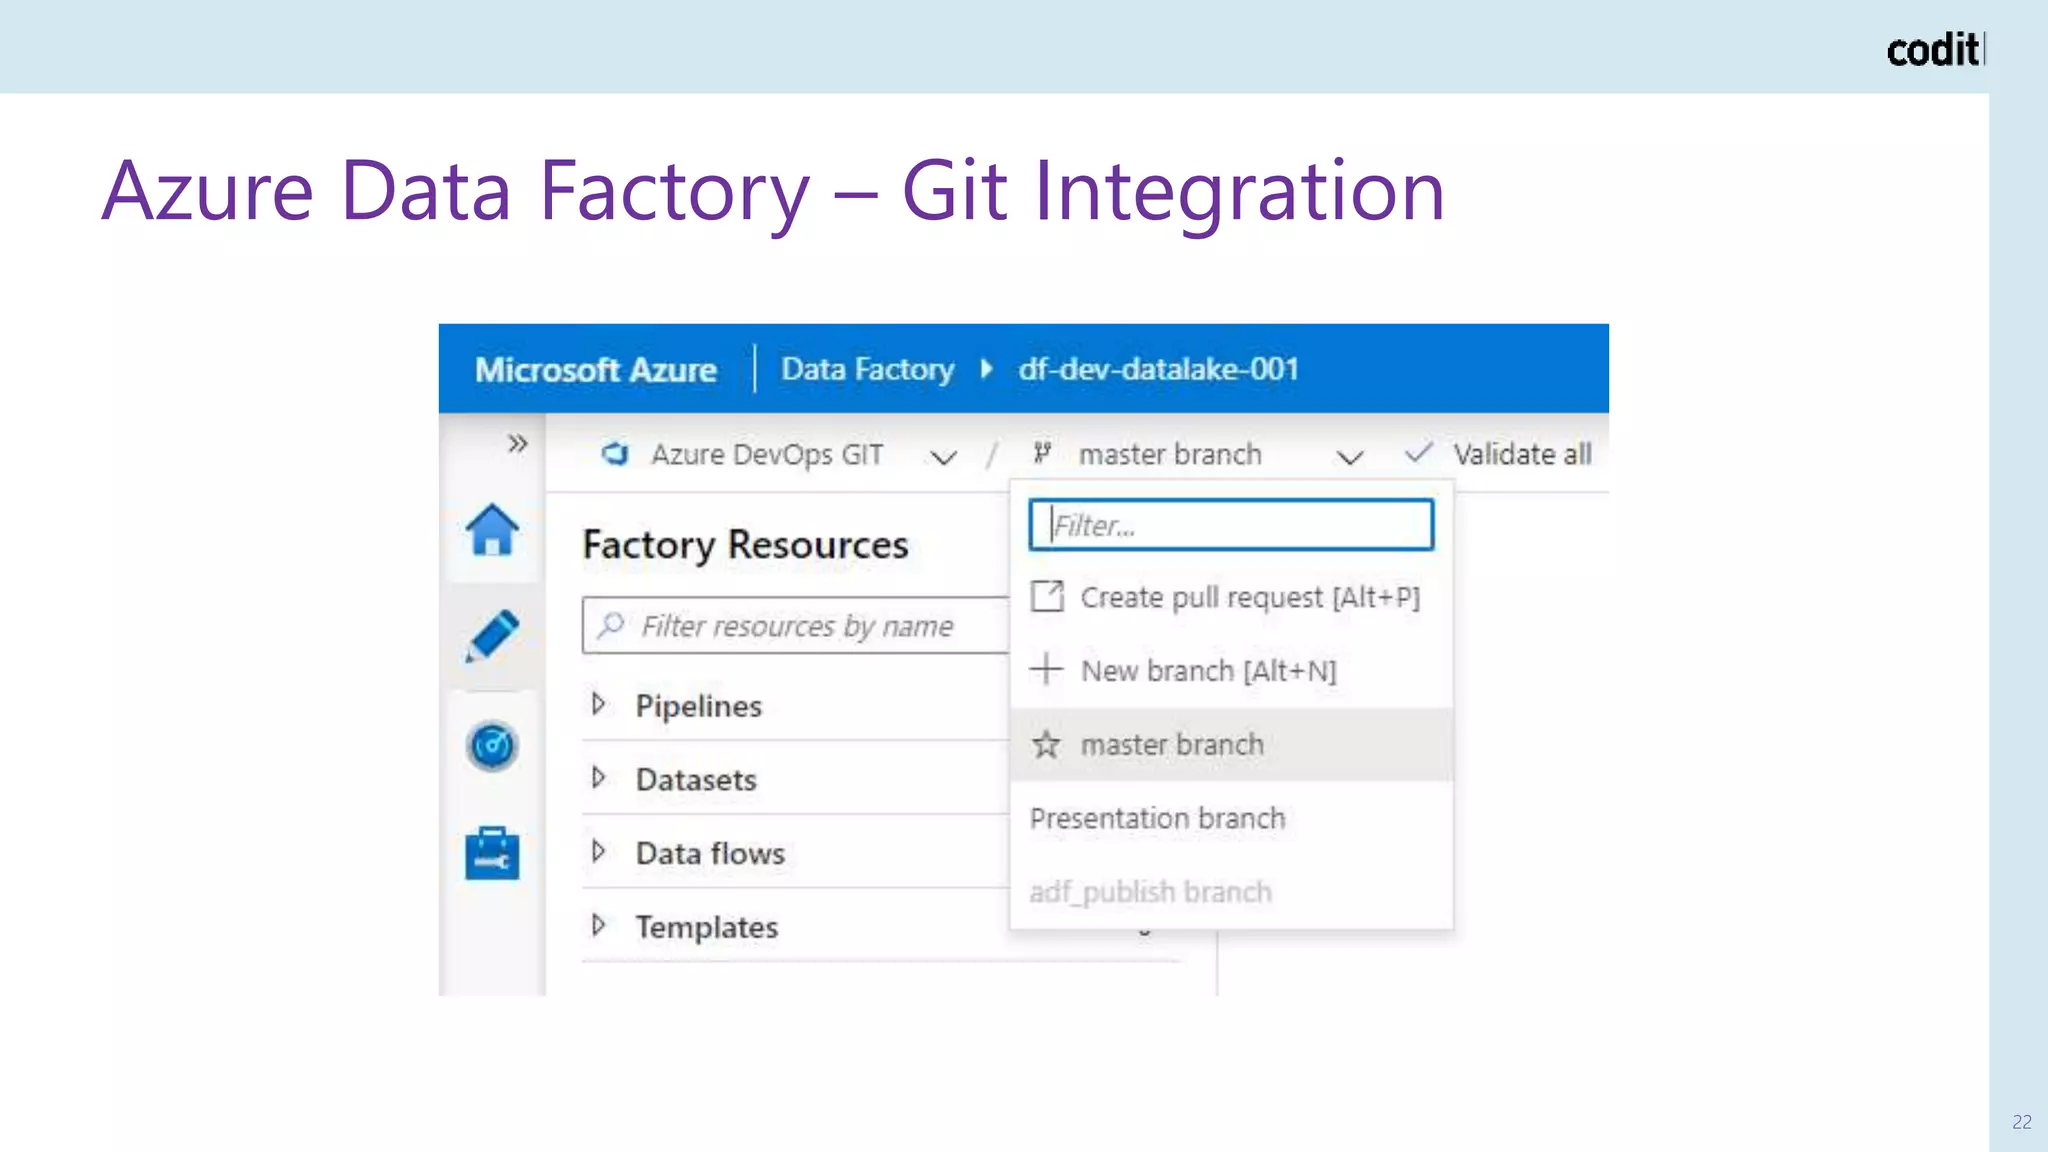Click Filter resources by name field
Image resolution: width=2048 pixels, height=1152 pixels.
796,625
